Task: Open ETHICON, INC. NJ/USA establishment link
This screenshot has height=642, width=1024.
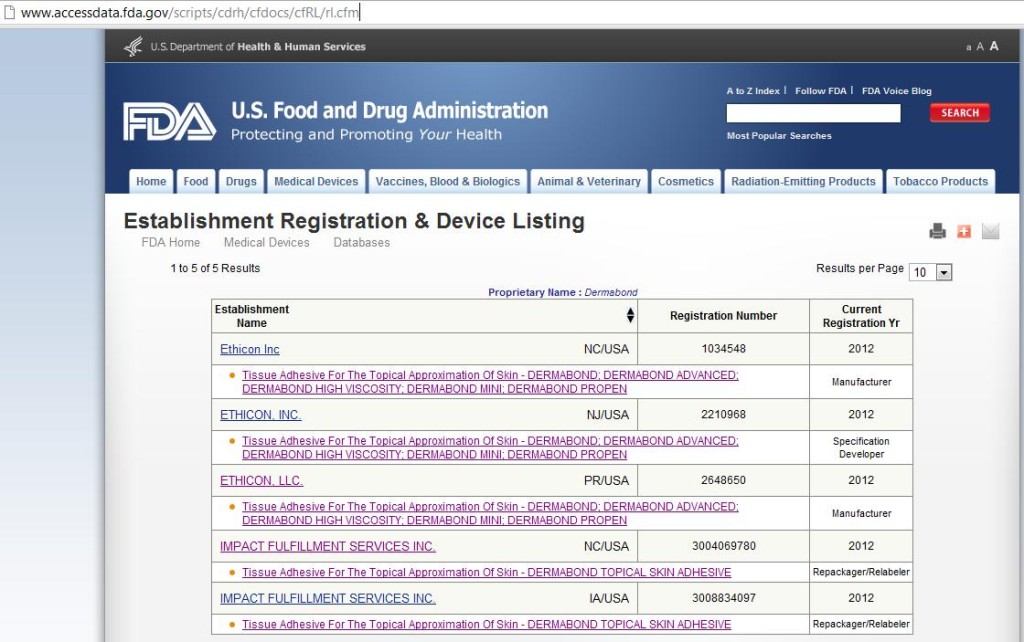Action: tap(261, 415)
